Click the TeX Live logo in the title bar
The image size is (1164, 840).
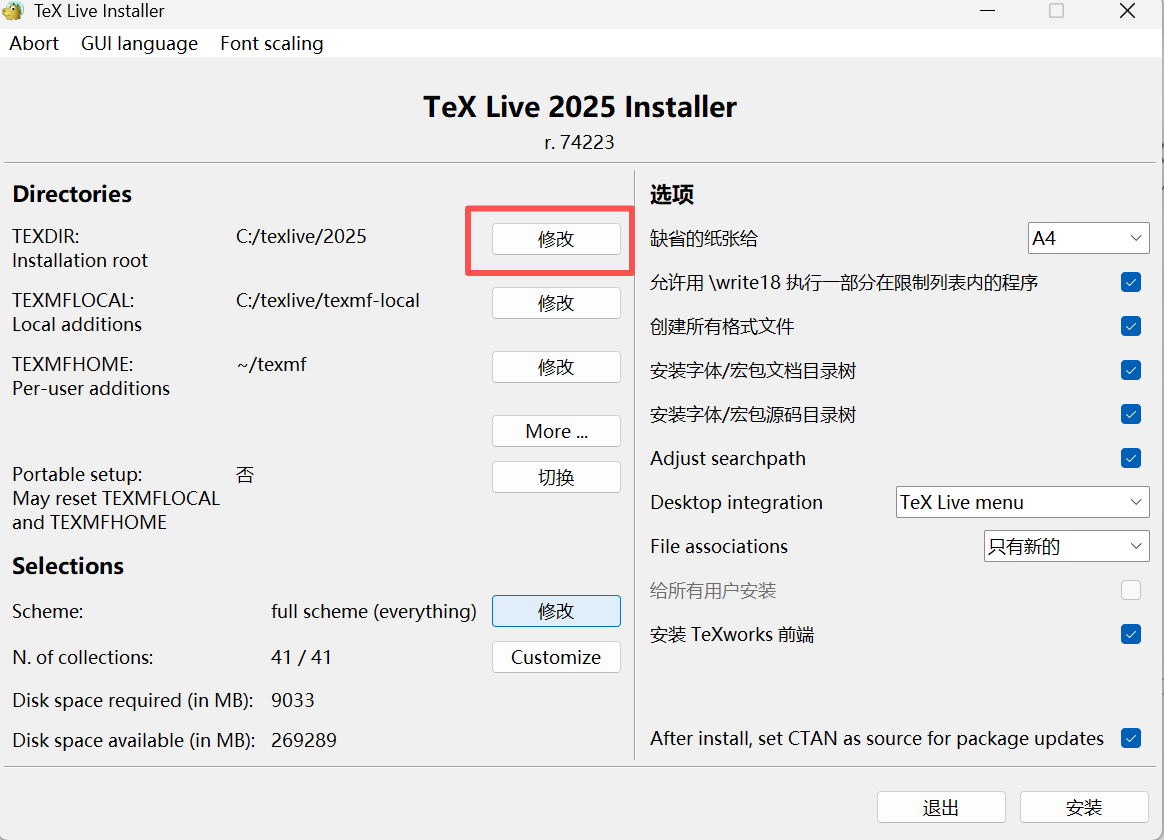[16, 12]
